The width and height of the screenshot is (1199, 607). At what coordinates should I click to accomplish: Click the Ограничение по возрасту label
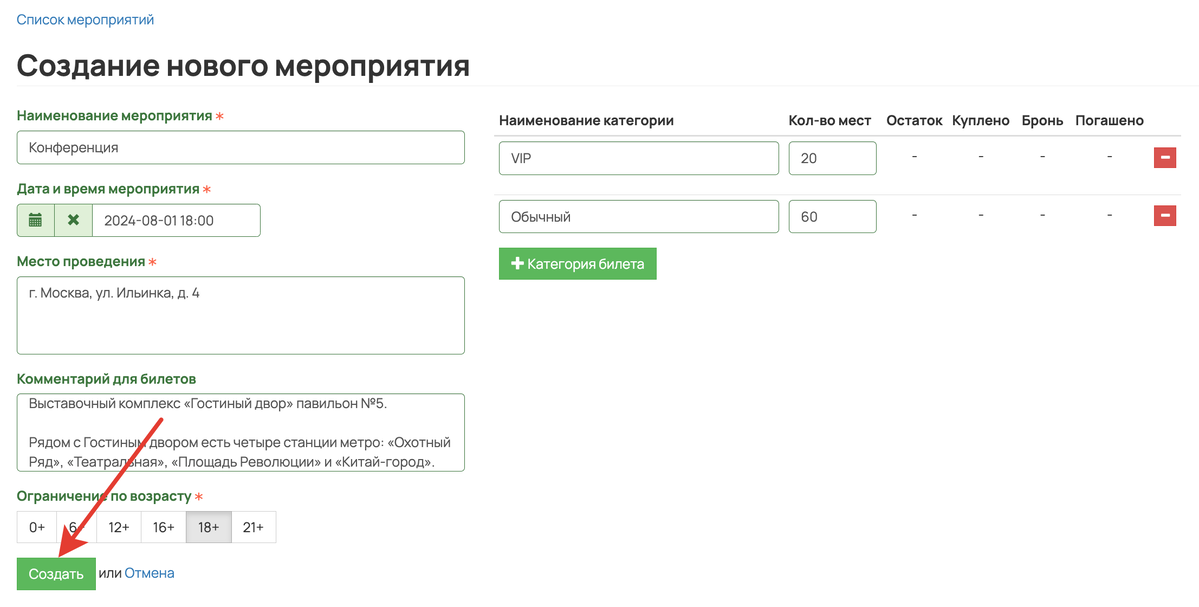[104, 496]
